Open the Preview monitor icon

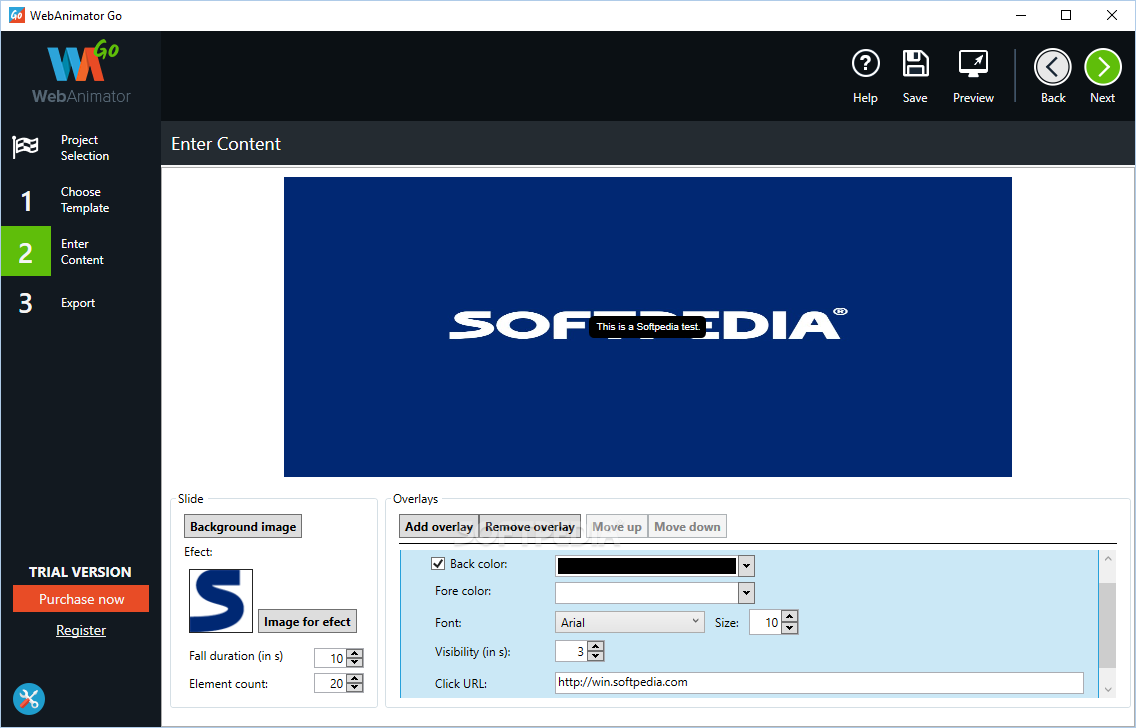973,64
